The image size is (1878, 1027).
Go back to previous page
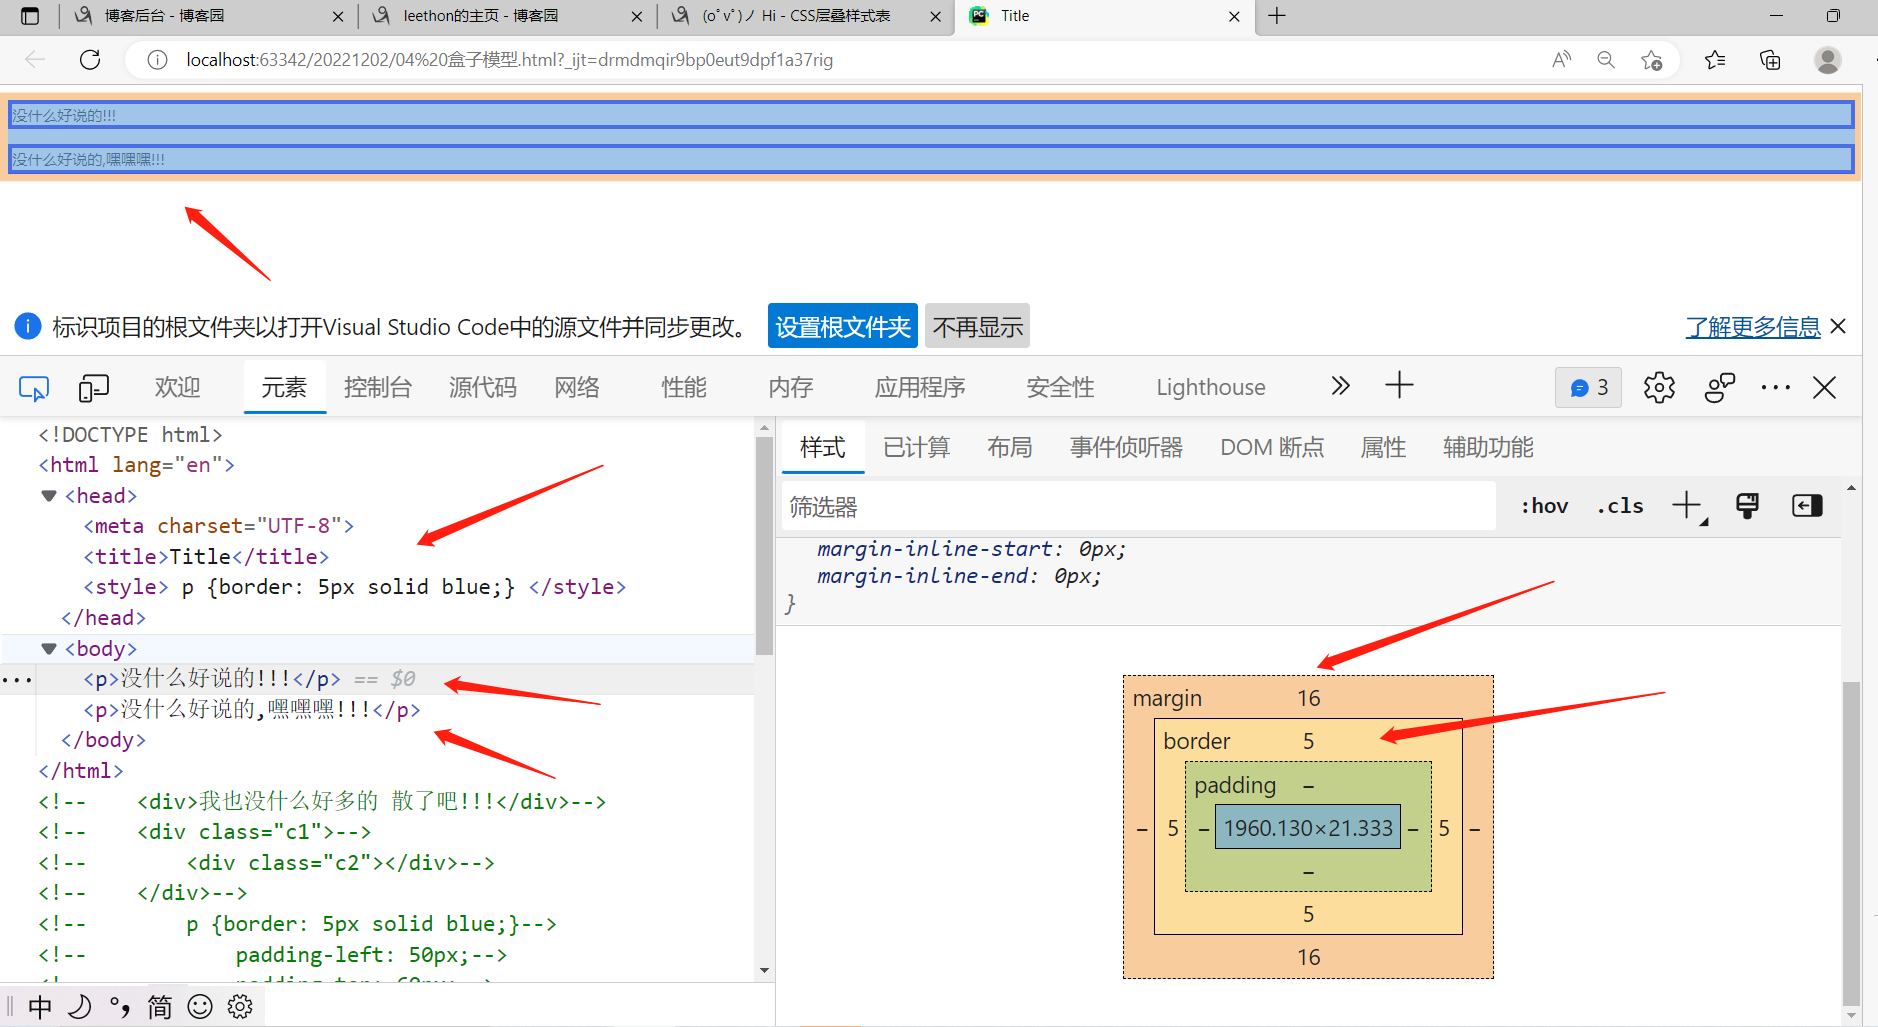point(35,60)
